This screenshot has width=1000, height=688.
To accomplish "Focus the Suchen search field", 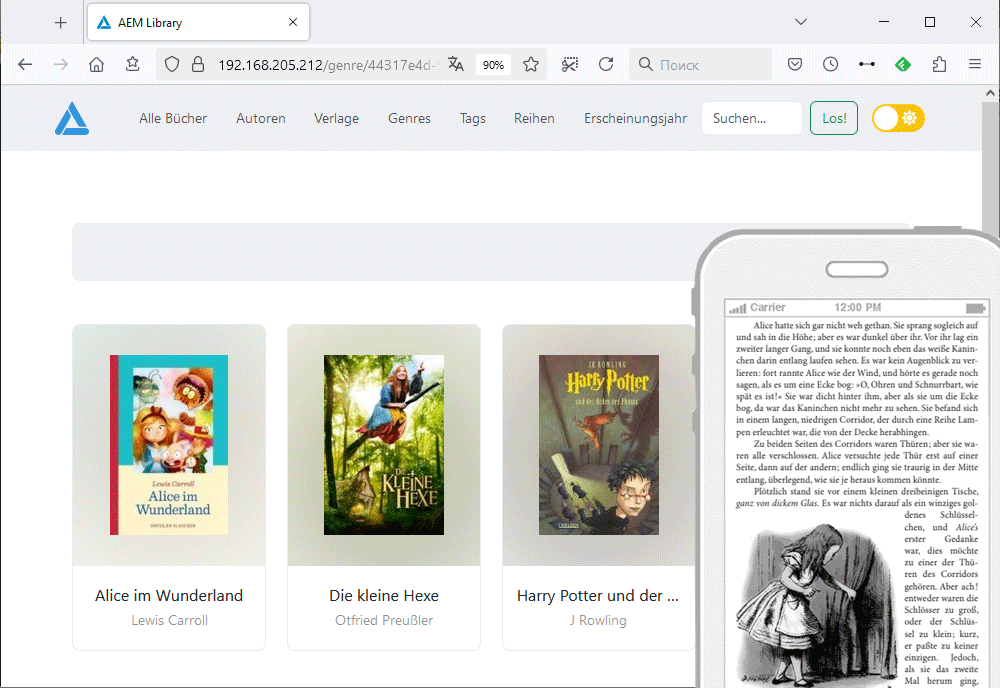I will 751,118.
